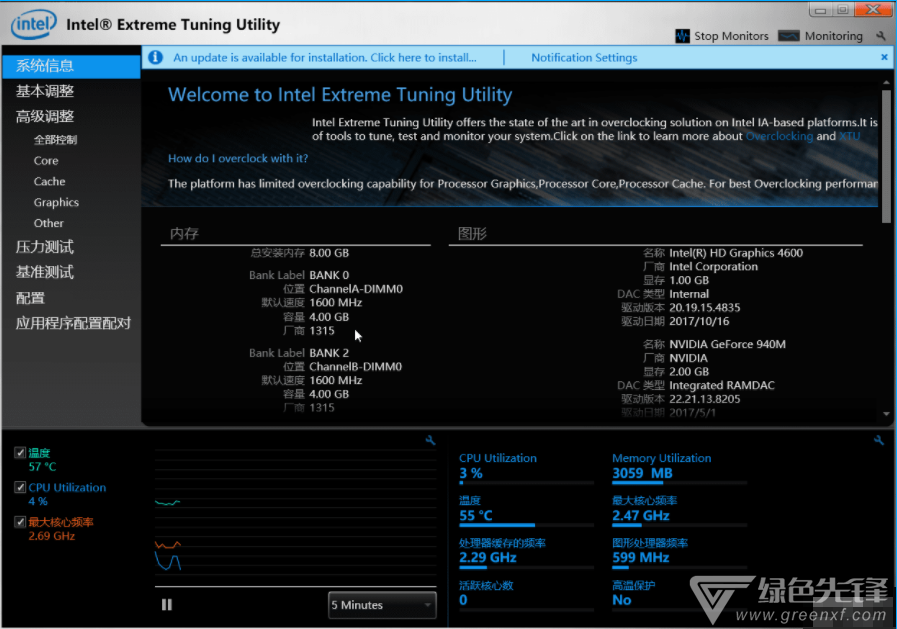Open Notification Settings link

[x=584, y=57]
